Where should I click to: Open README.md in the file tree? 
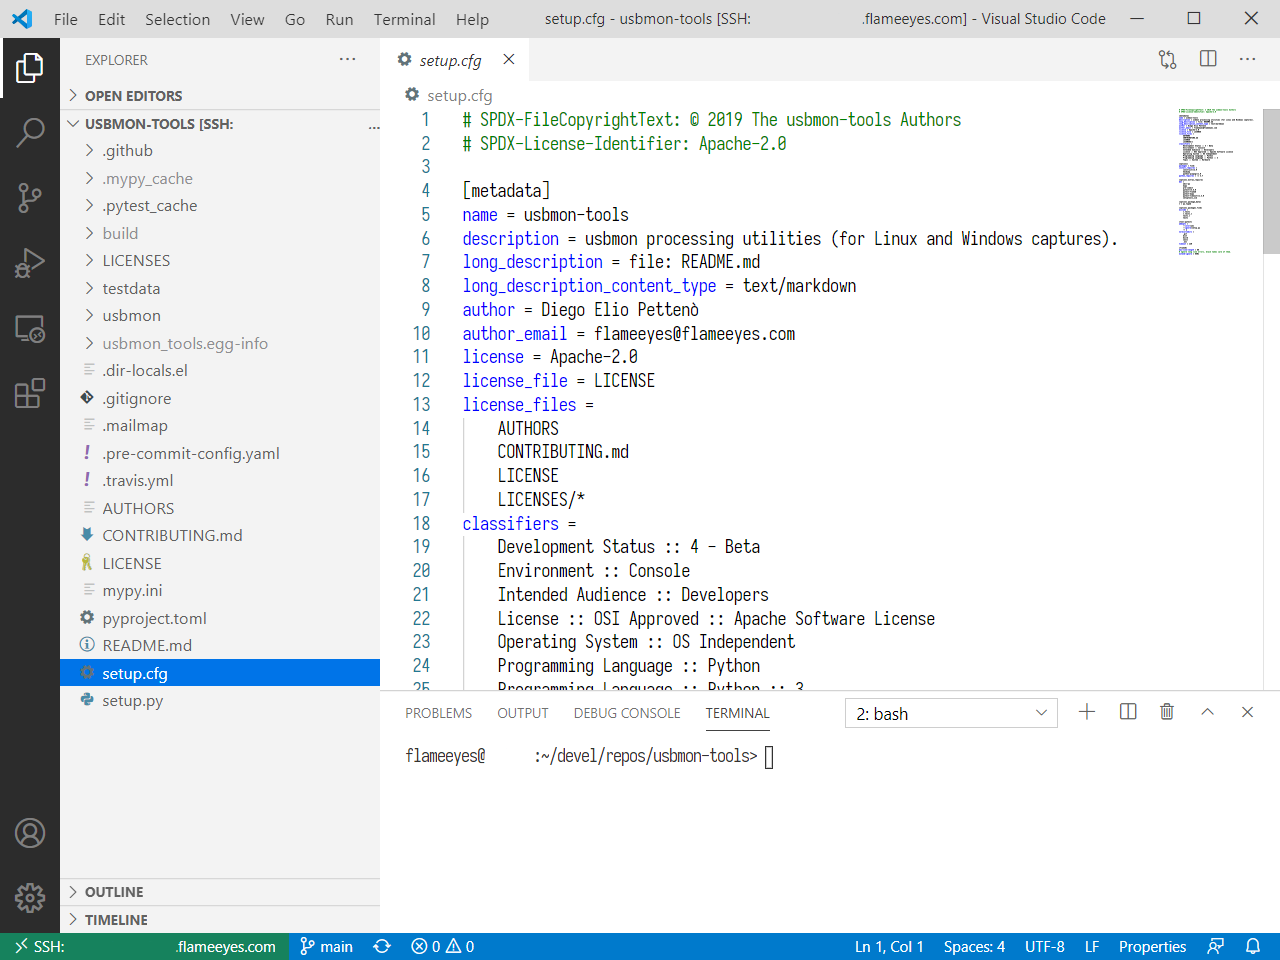pos(220,646)
